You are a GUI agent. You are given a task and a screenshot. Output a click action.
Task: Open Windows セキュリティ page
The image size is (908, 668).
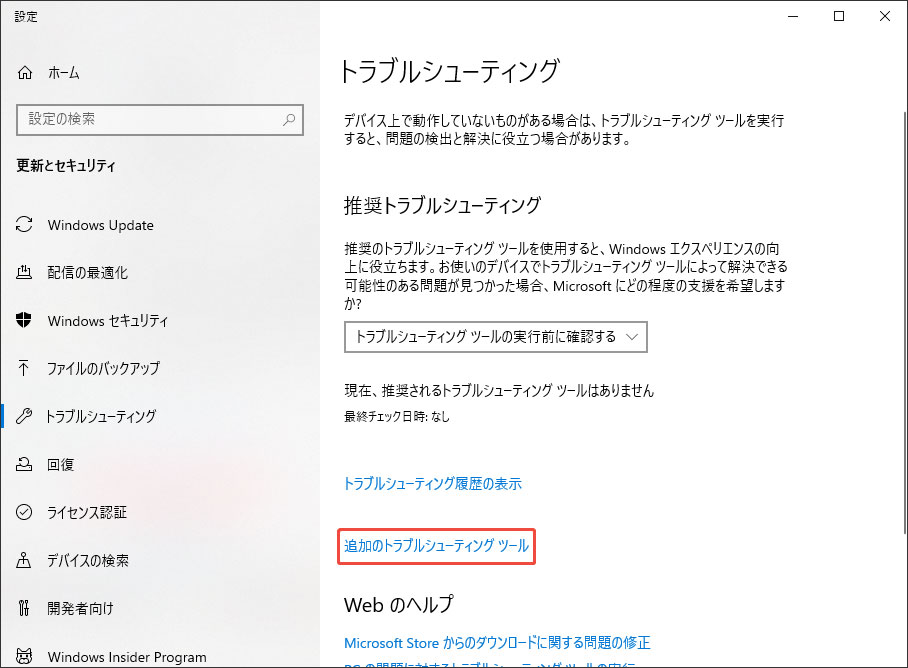tap(108, 321)
